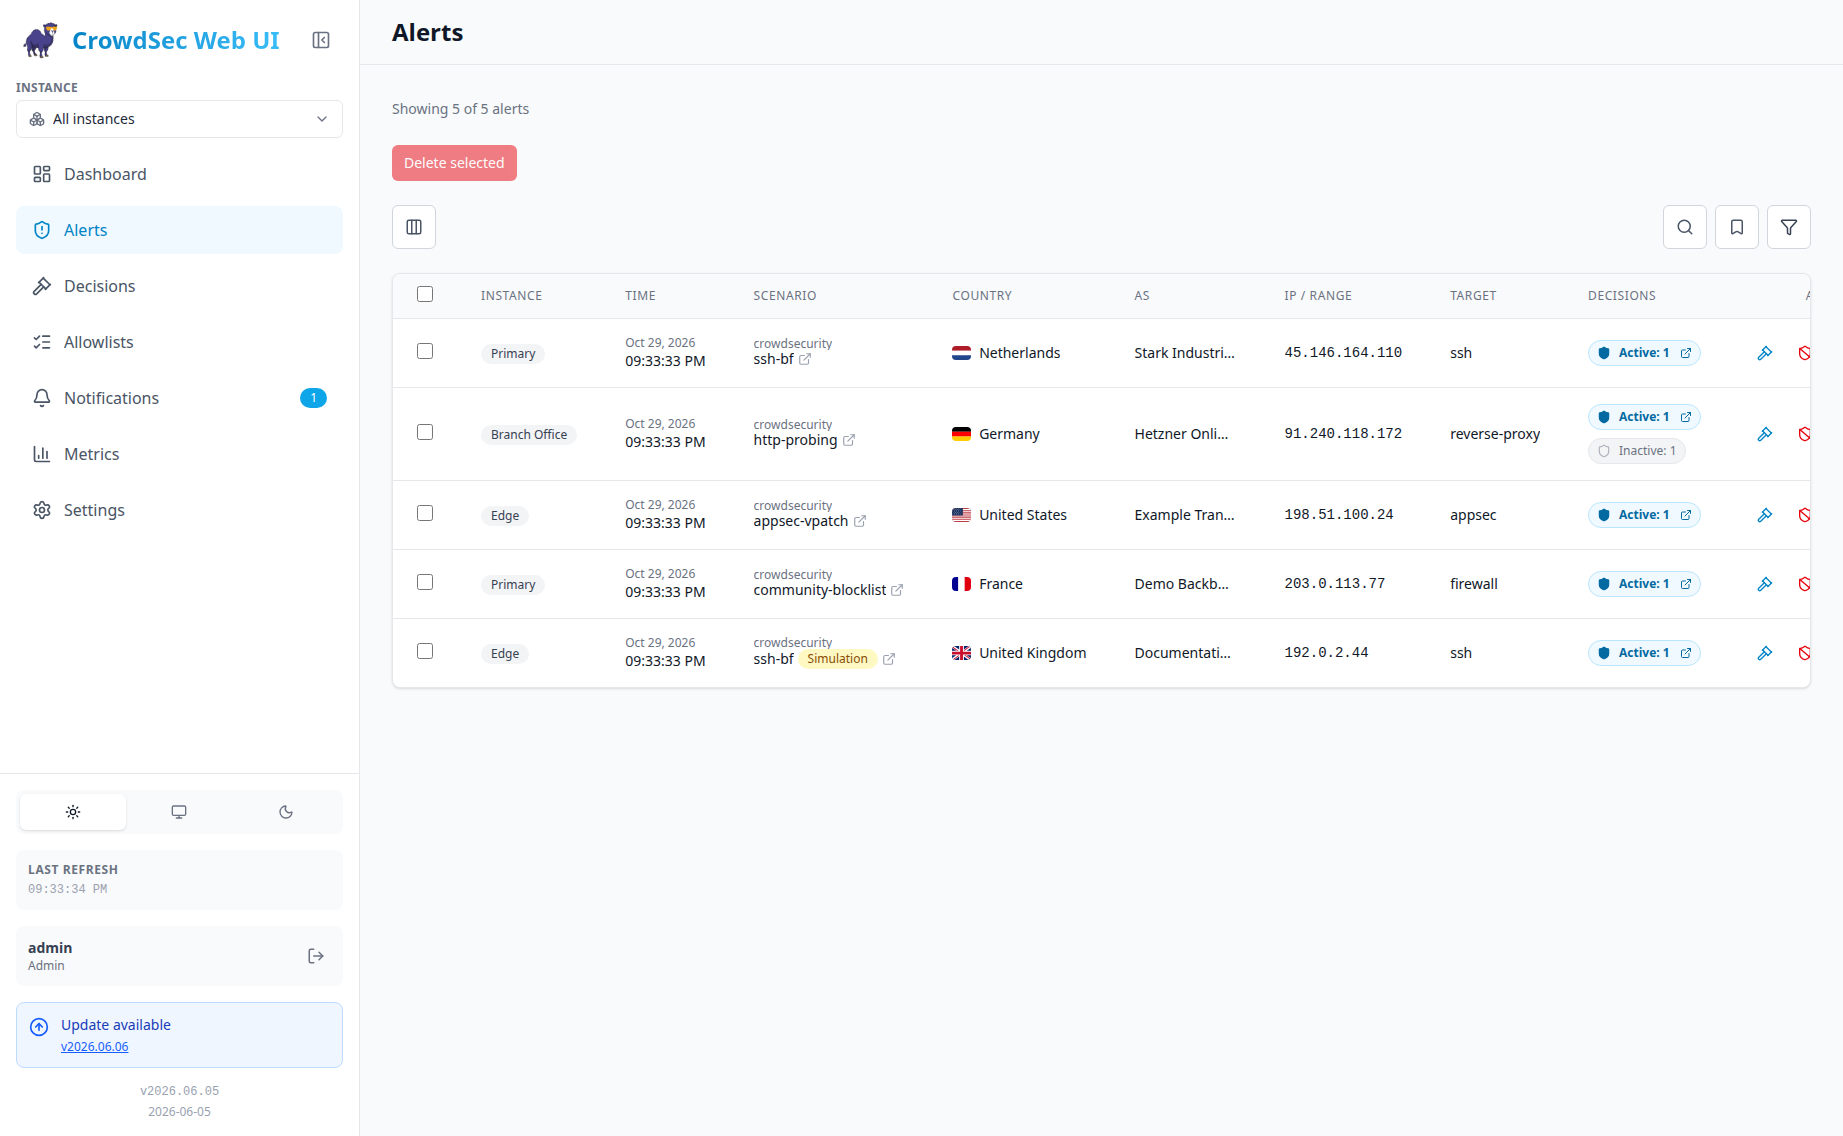
Task: Check the United States alert row checkbox
Action: (425, 513)
